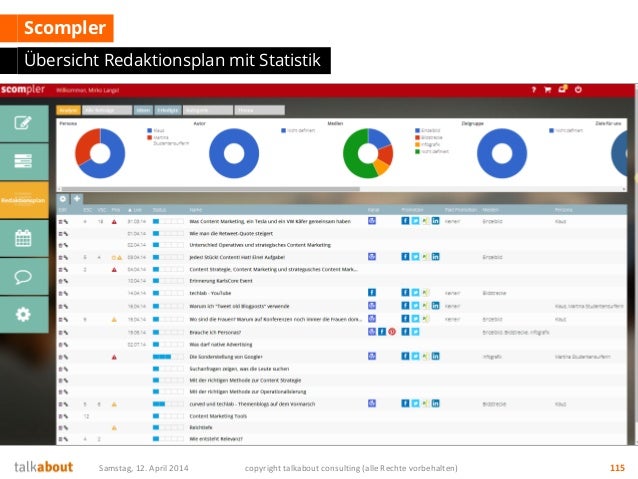
Task: Click Twitter icon in 'Brauche ich Personas?' row
Action: [415, 332]
